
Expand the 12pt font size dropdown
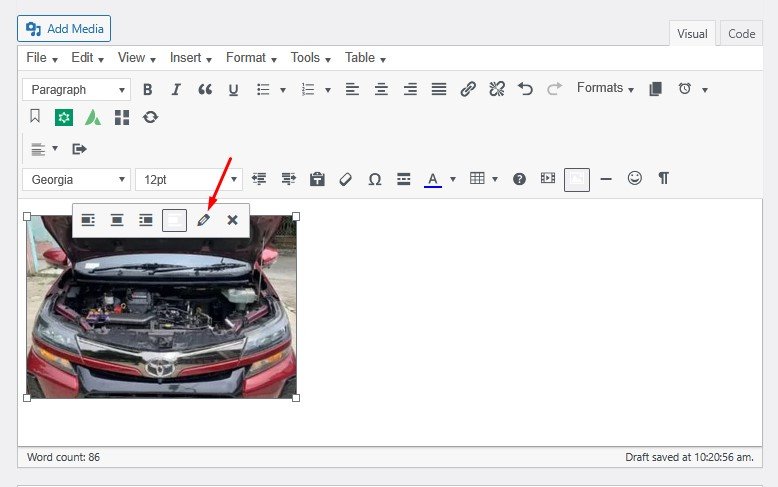coord(188,179)
